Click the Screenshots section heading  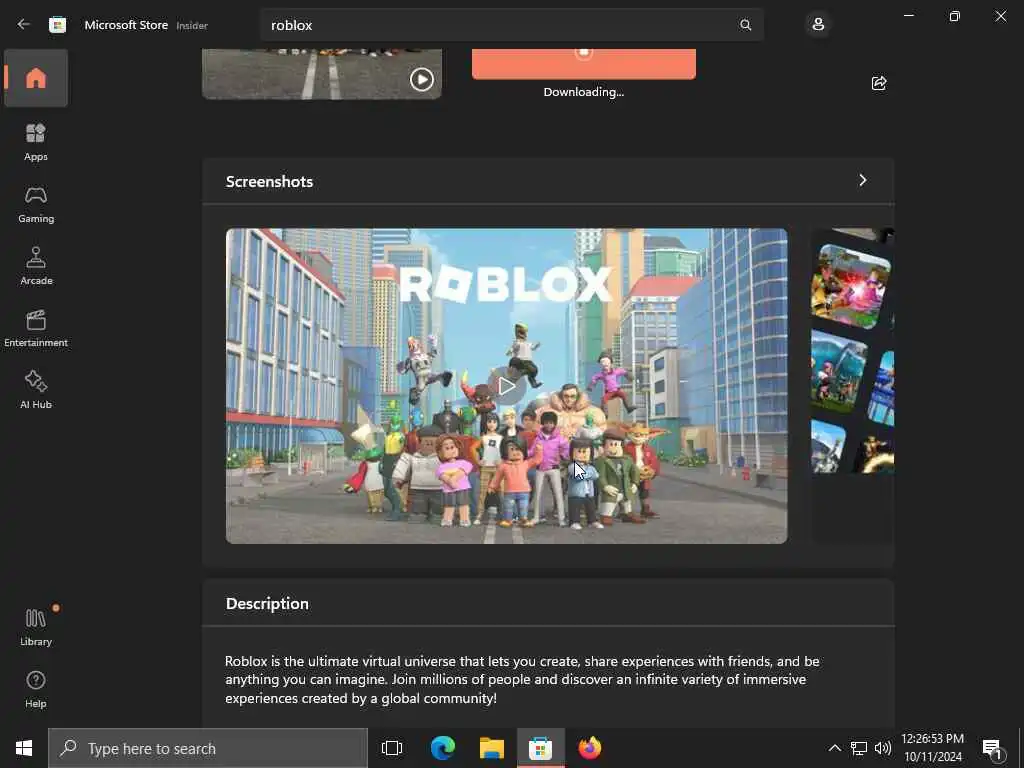[269, 182]
